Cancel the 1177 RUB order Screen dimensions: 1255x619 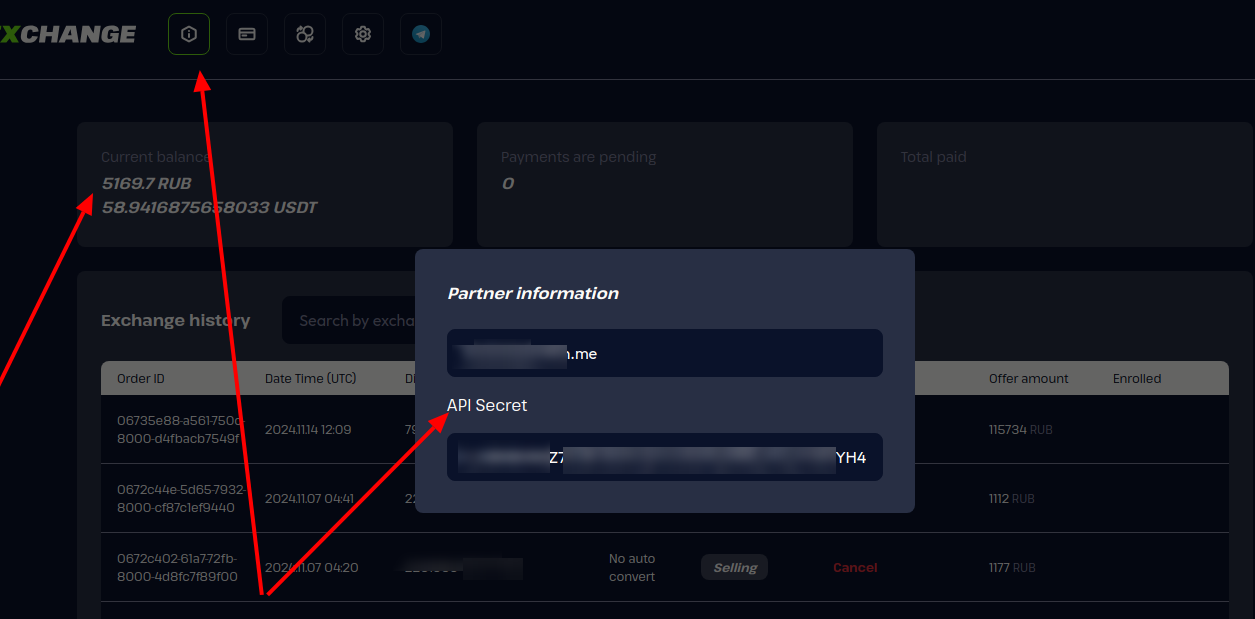(x=855, y=568)
